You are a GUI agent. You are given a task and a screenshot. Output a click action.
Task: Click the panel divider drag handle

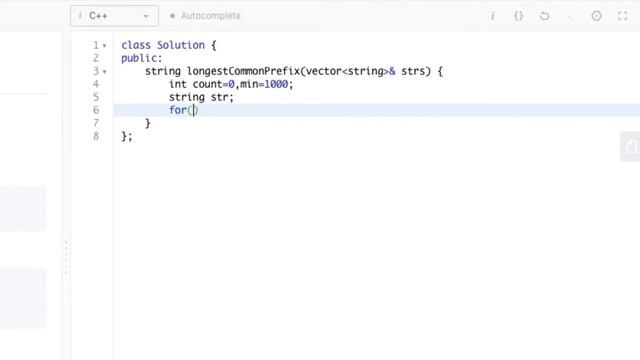(x=66, y=257)
